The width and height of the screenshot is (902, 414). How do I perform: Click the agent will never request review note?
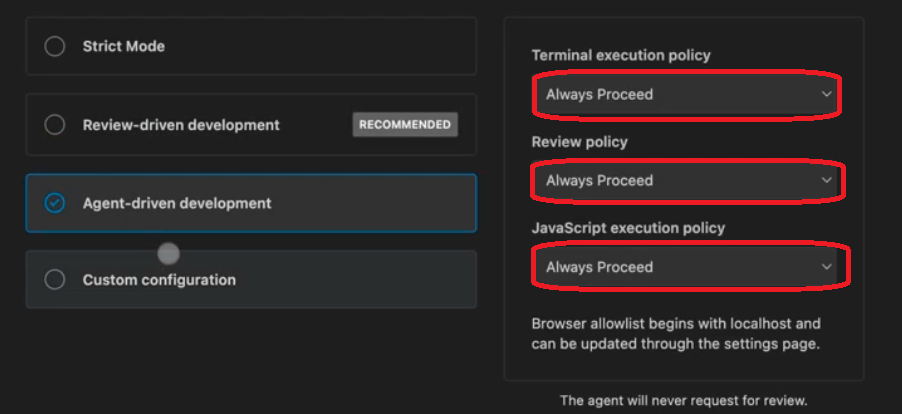click(683, 401)
